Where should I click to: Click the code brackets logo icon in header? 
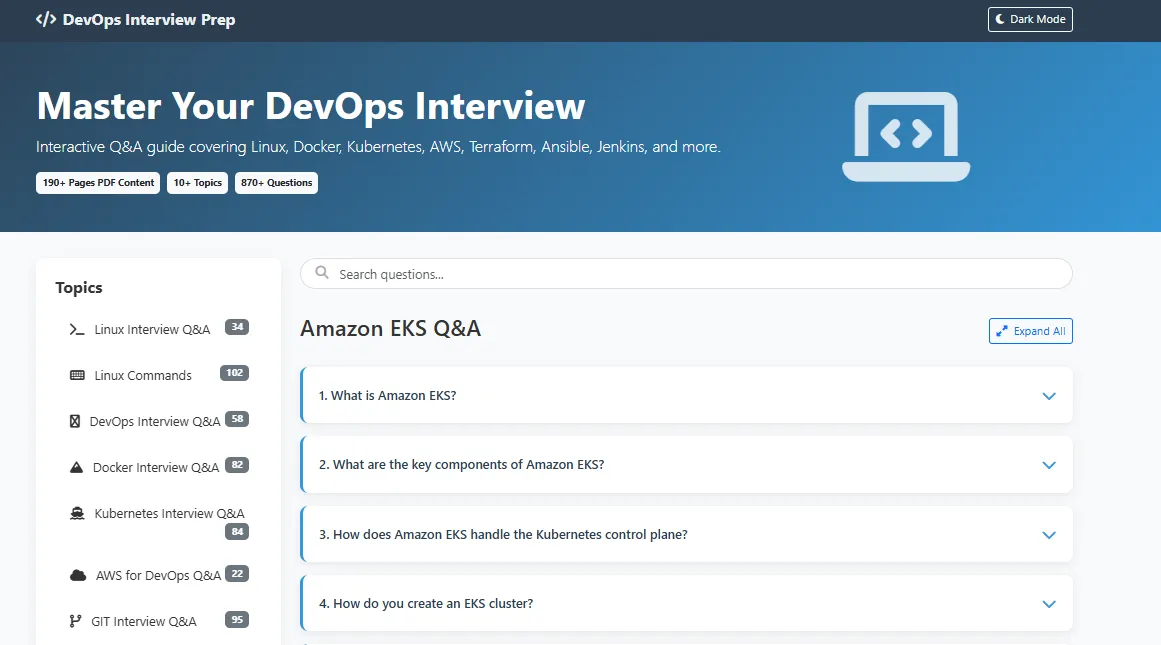click(46, 20)
